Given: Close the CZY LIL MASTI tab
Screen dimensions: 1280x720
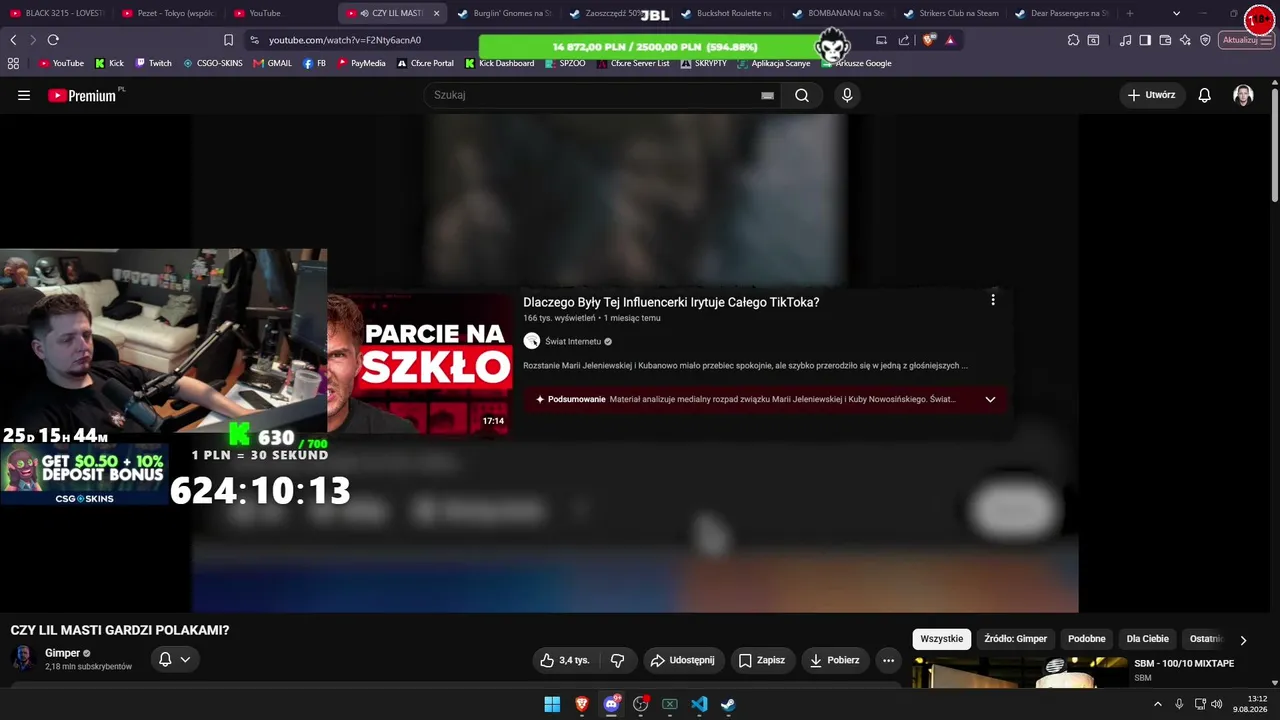Looking at the screenshot, I should 436,13.
